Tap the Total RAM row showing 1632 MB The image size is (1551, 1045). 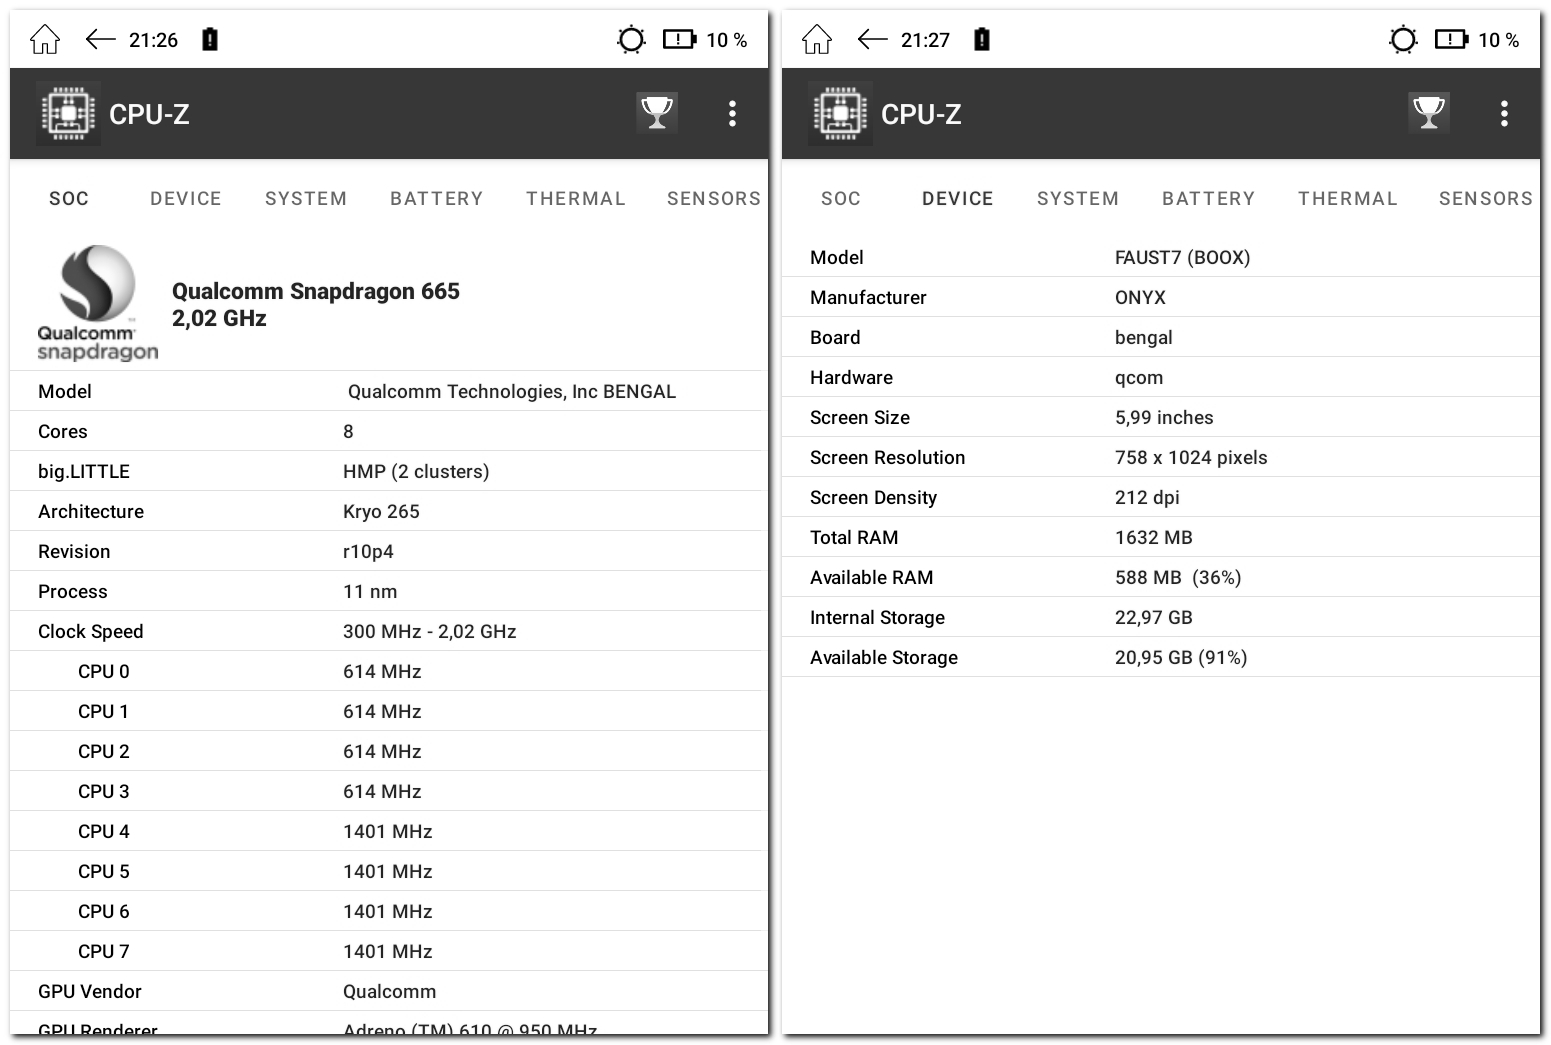(x=1160, y=537)
